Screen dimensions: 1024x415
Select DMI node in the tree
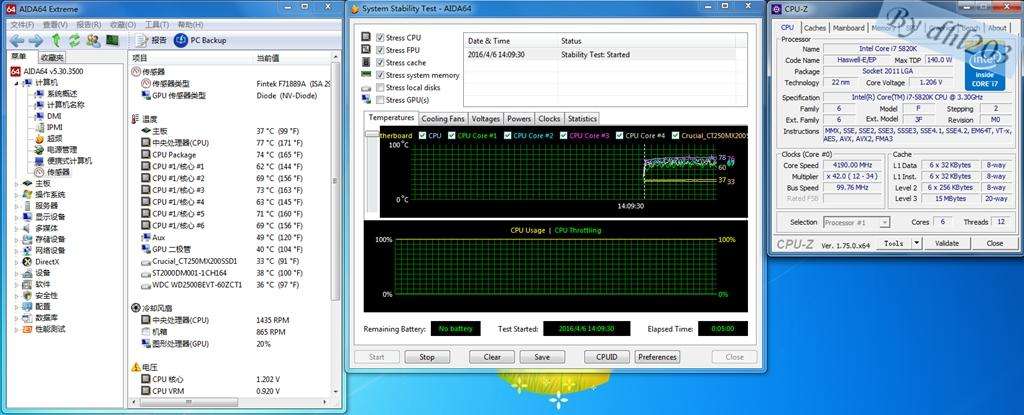click(x=48, y=116)
